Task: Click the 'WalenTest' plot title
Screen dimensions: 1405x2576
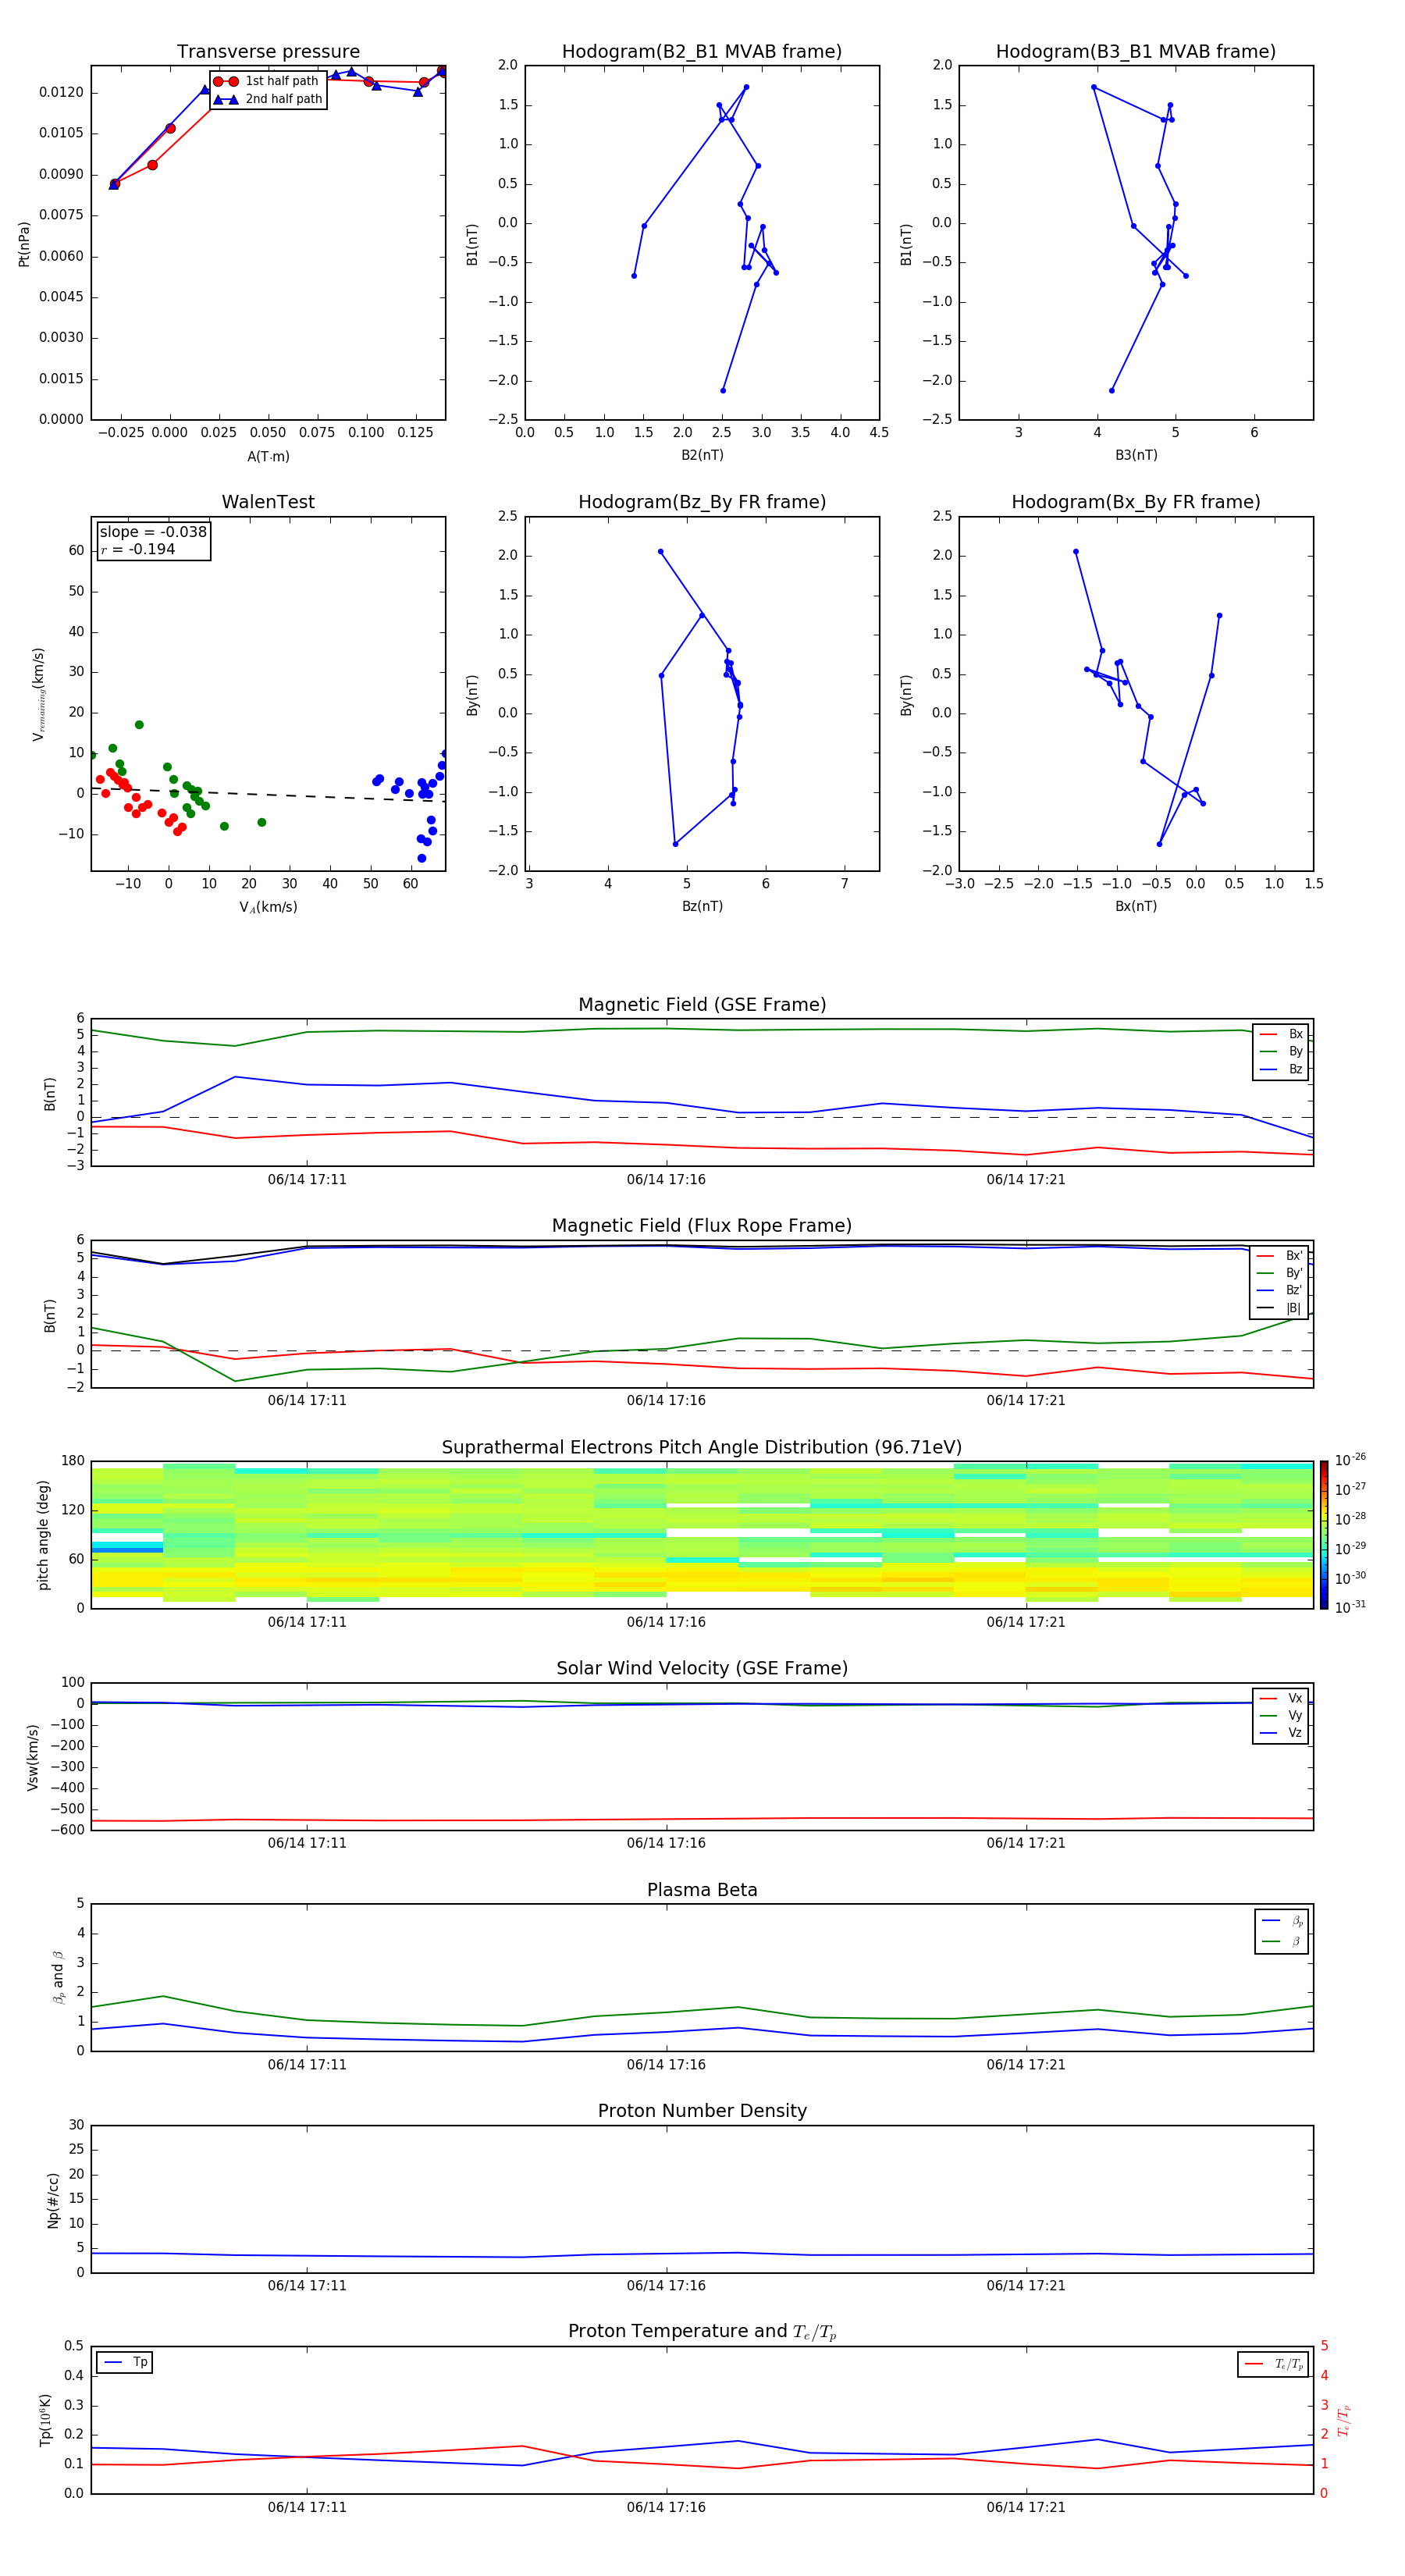Action: pyautogui.click(x=268, y=502)
